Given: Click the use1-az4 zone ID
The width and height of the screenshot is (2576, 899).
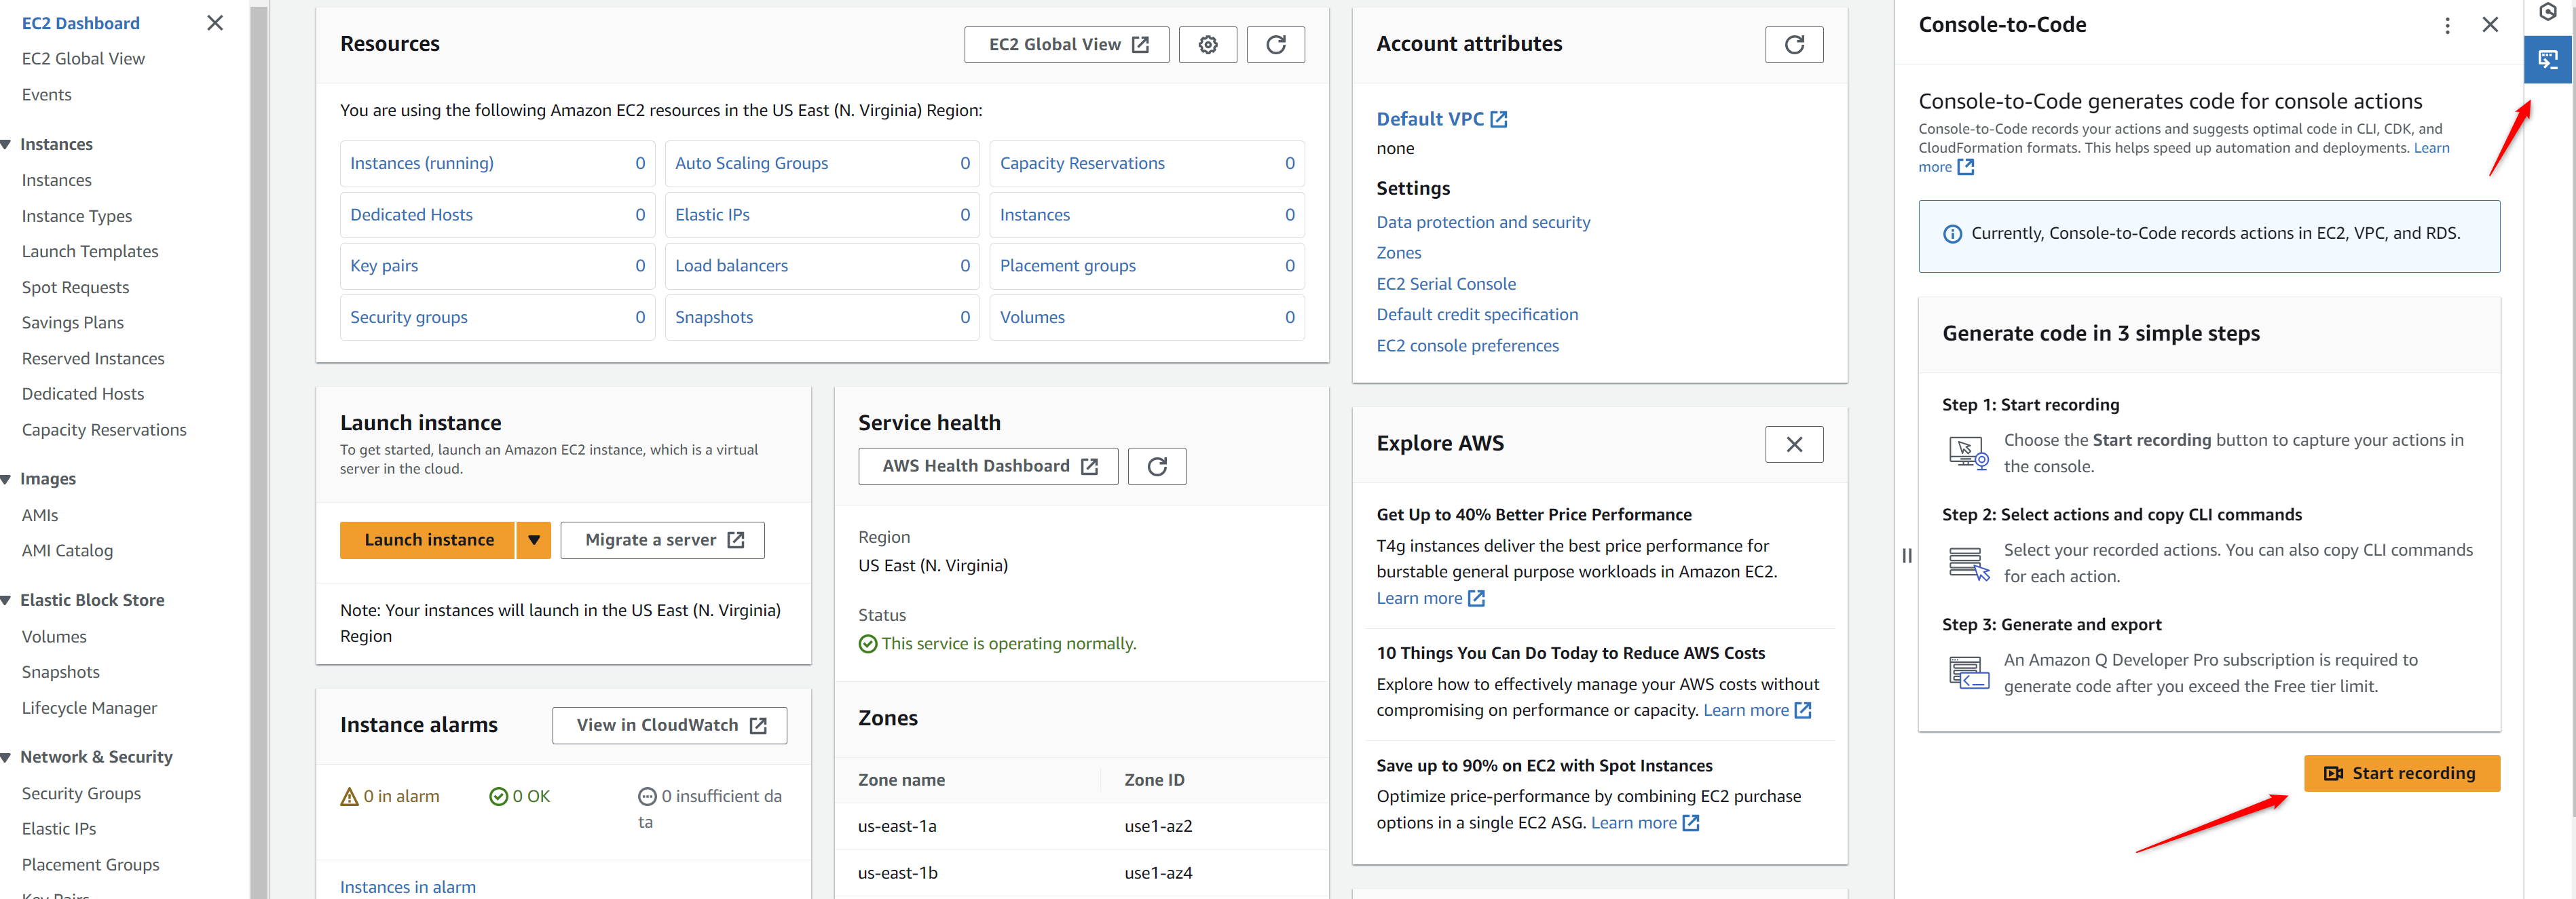Looking at the screenshot, I should (x=1158, y=873).
